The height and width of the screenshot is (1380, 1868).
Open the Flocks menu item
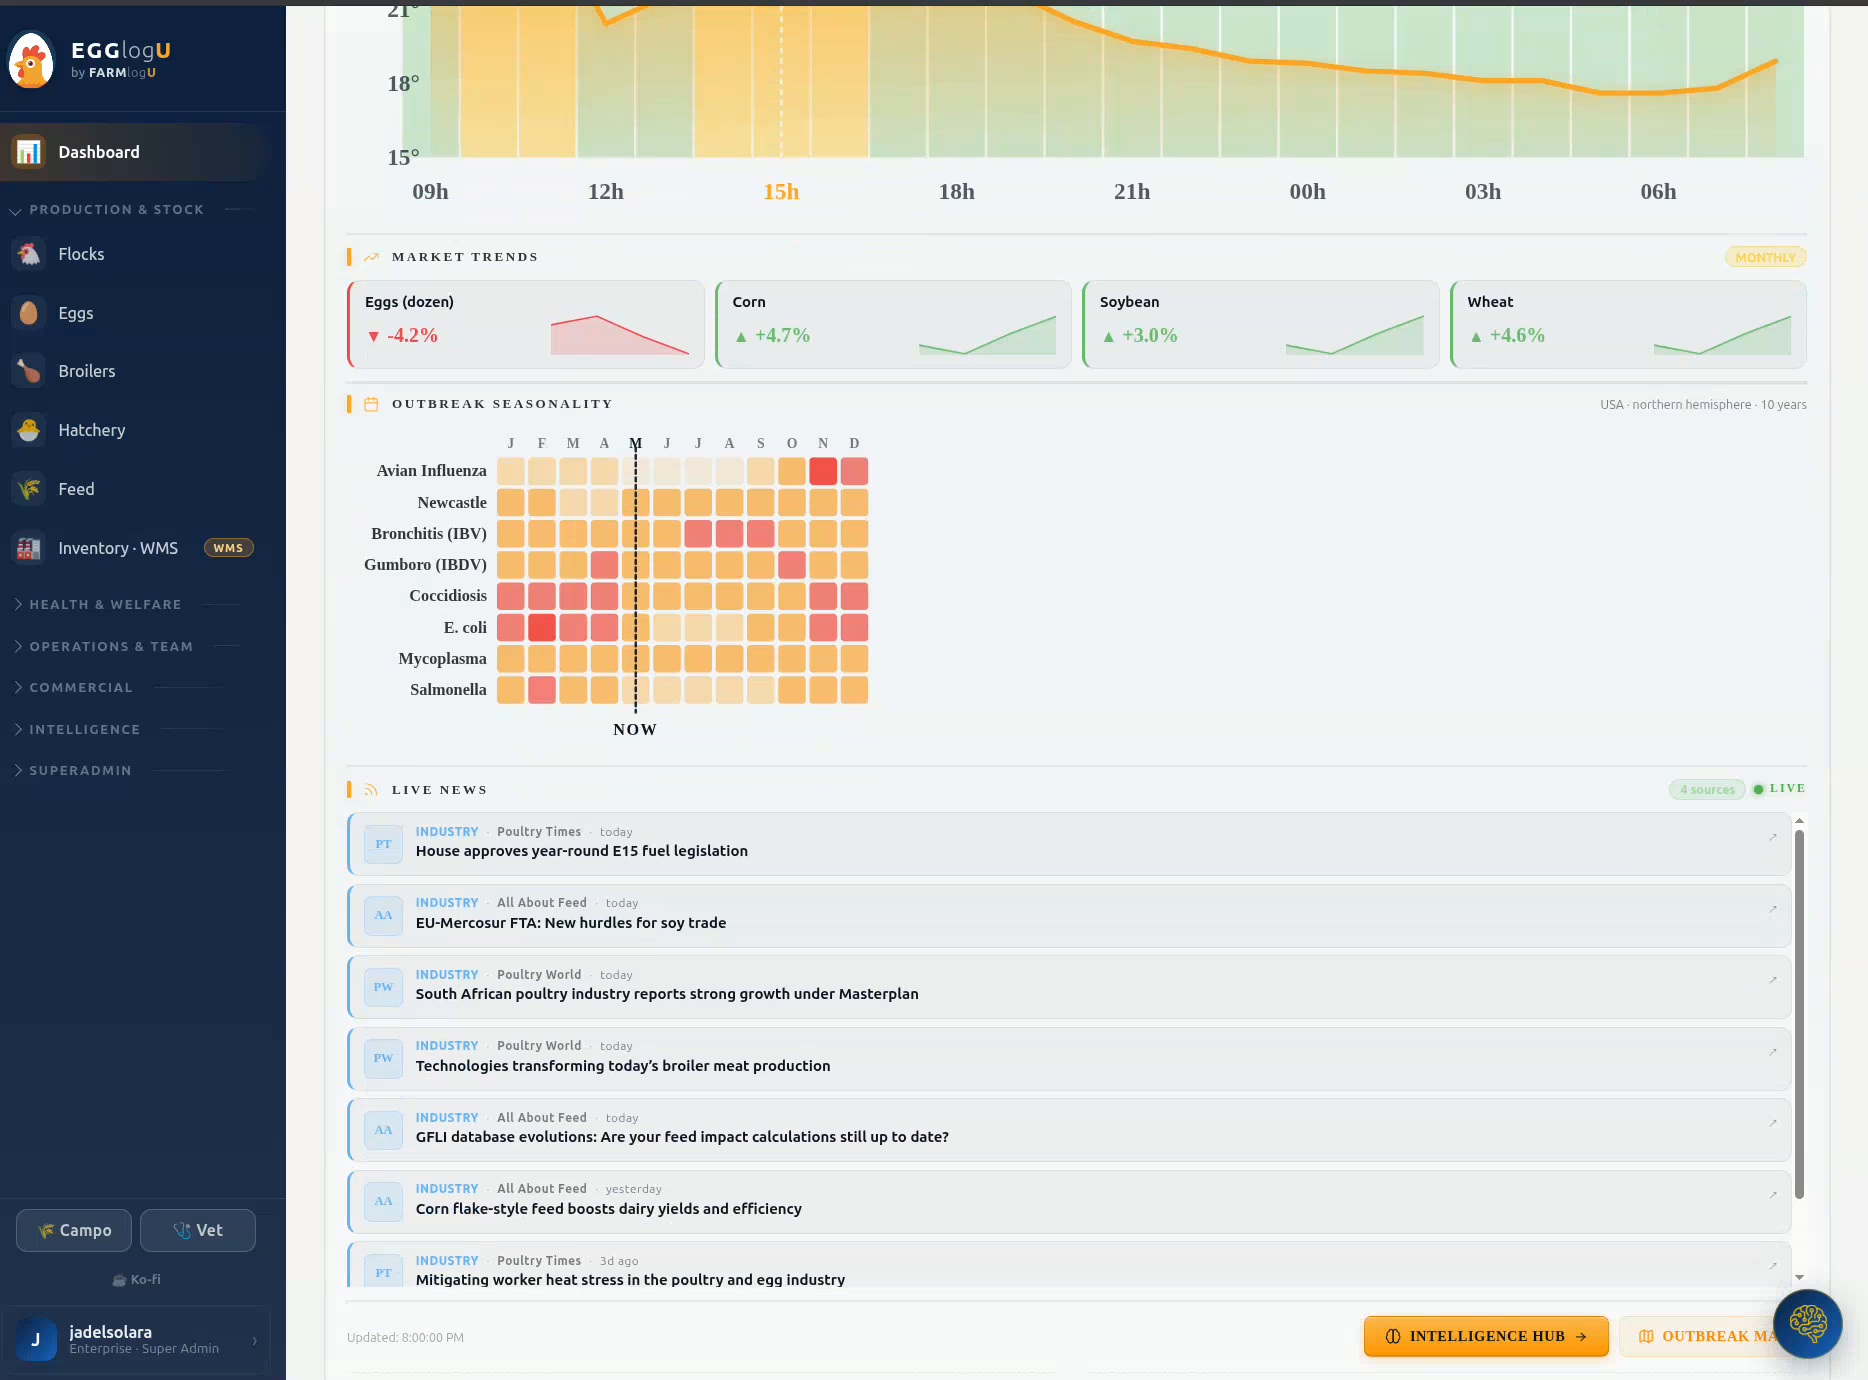pos(136,254)
